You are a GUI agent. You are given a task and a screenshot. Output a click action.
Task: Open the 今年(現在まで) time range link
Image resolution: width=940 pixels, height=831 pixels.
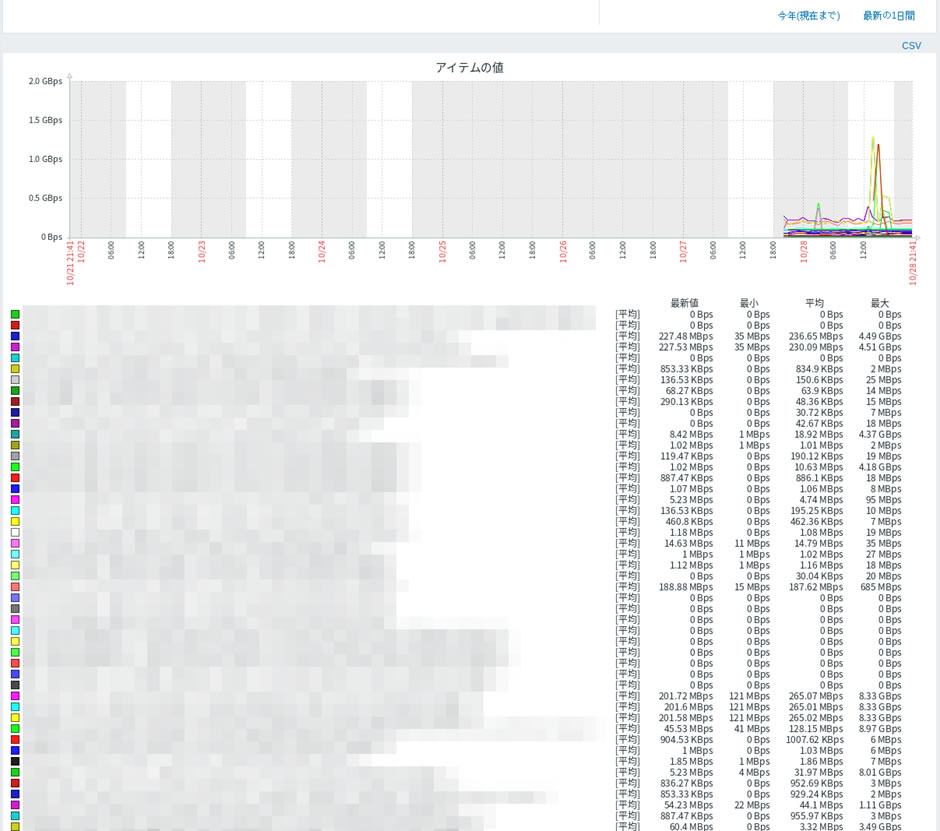pyautogui.click(x=808, y=16)
